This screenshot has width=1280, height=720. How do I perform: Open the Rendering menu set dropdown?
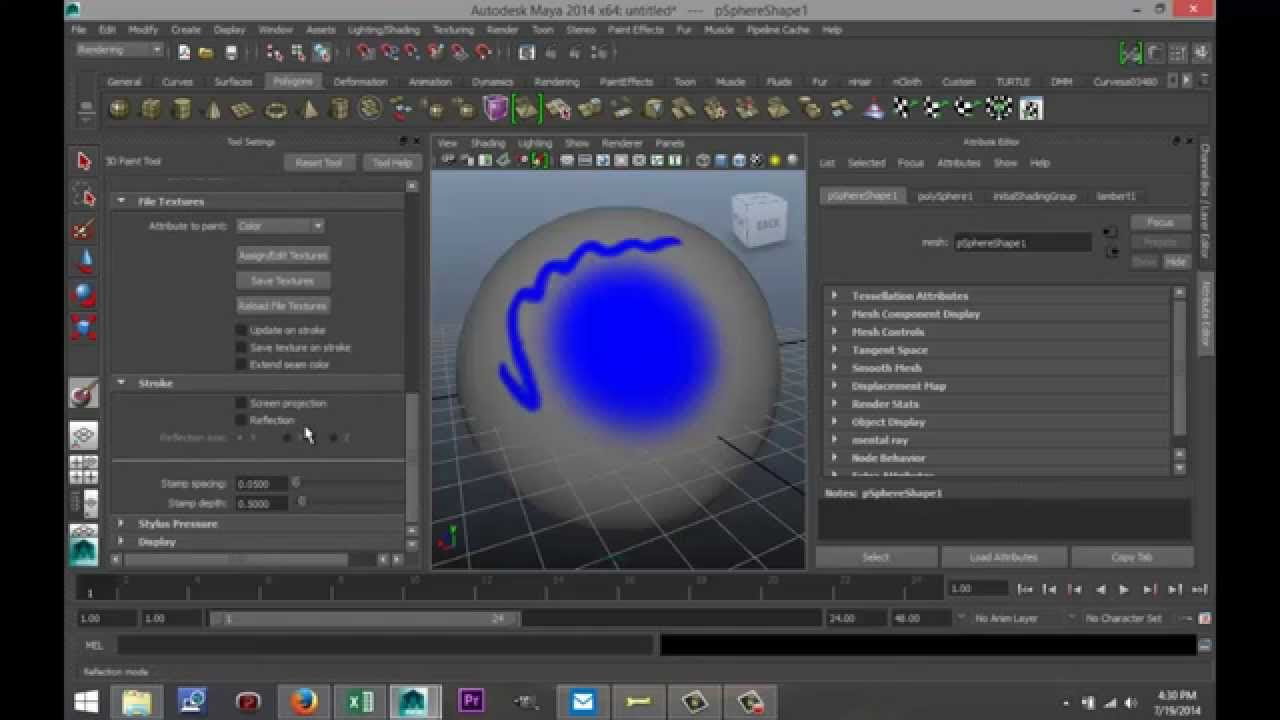click(119, 50)
